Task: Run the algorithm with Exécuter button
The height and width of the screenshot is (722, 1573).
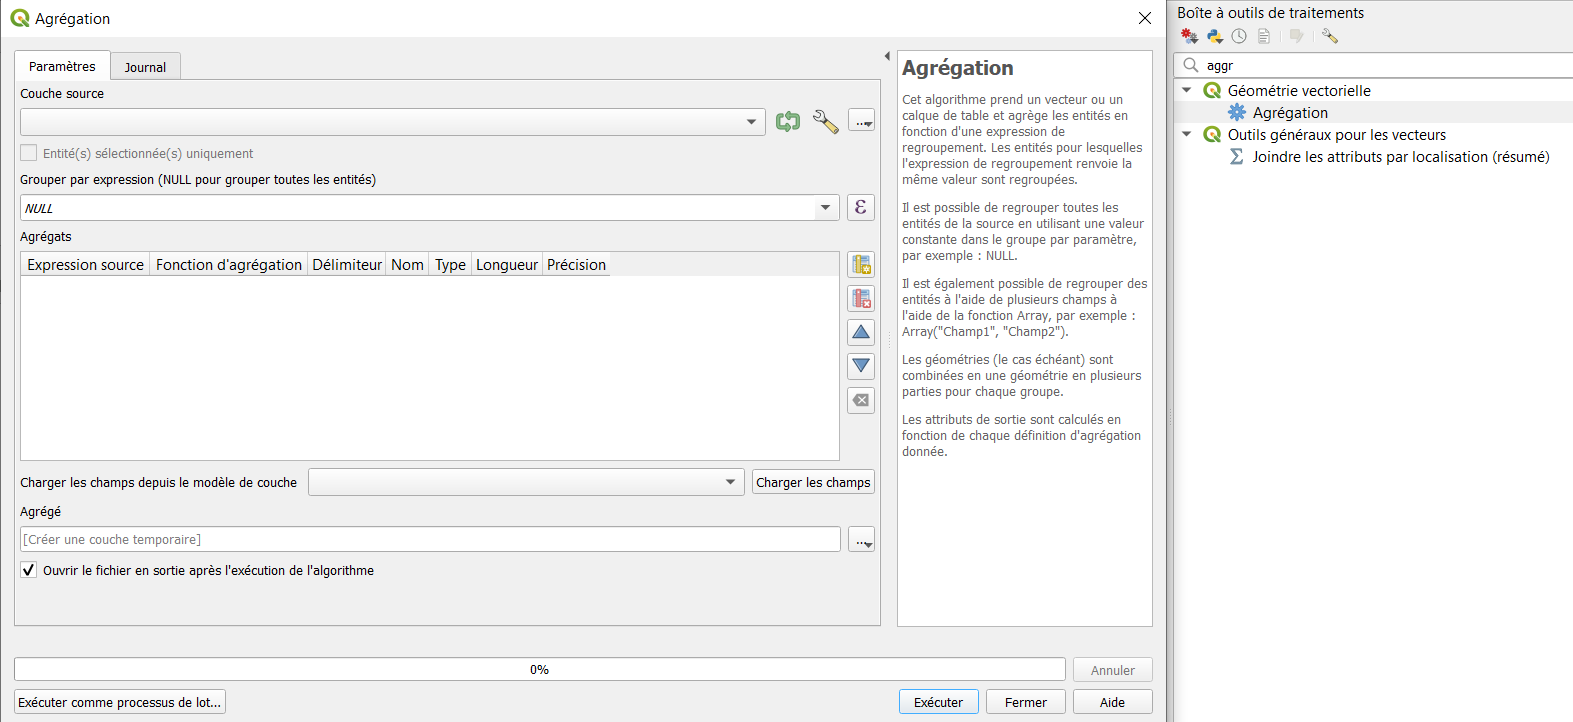Action: coord(938,702)
